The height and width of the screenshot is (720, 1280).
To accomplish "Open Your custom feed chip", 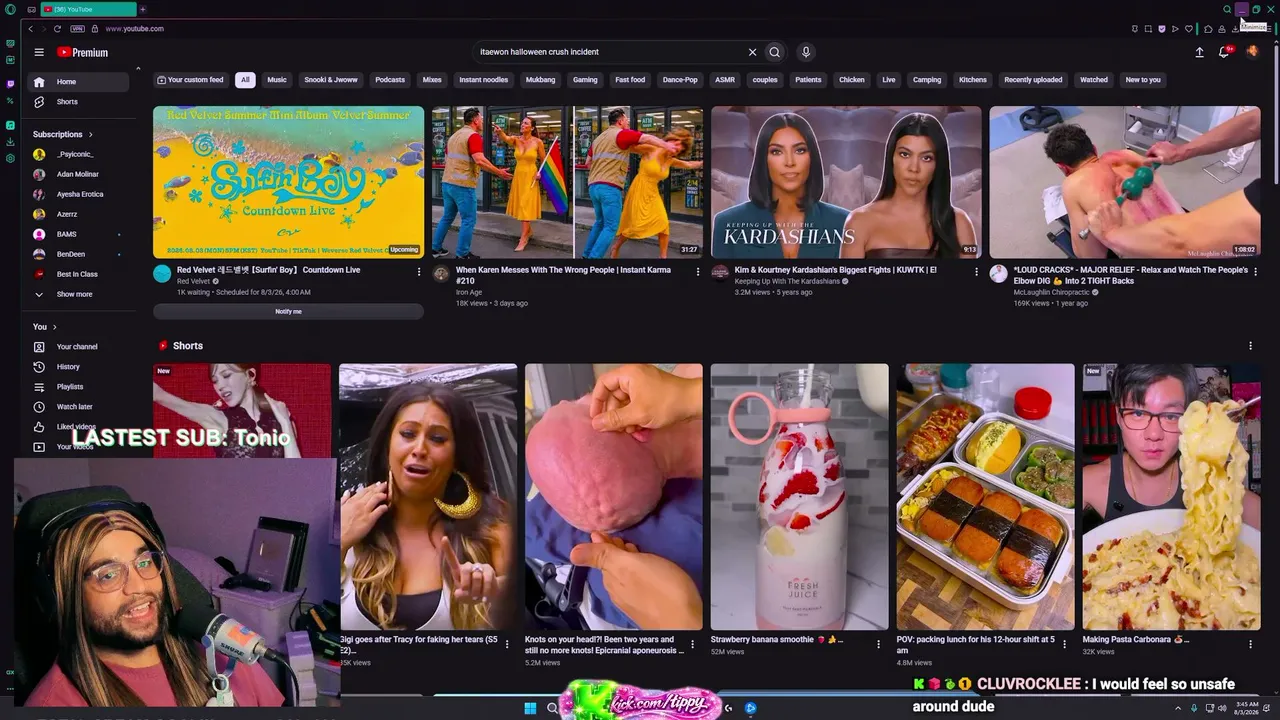I will (x=190, y=80).
